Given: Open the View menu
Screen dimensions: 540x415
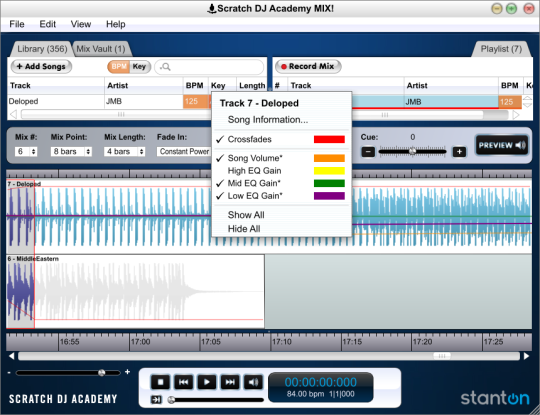Looking at the screenshot, I should [x=81, y=24].
